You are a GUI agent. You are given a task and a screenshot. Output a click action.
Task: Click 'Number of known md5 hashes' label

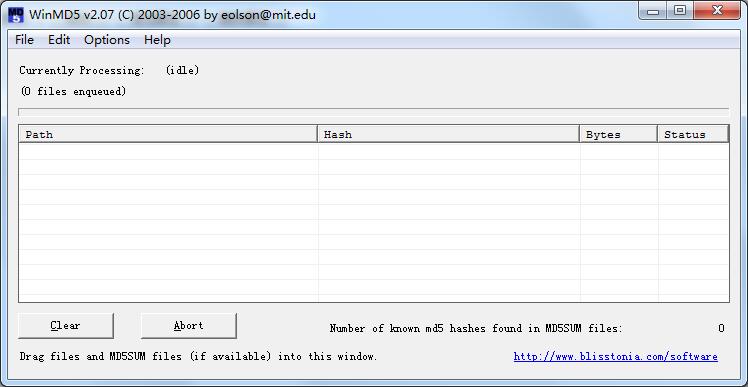pyautogui.click(x=476, y=328)
